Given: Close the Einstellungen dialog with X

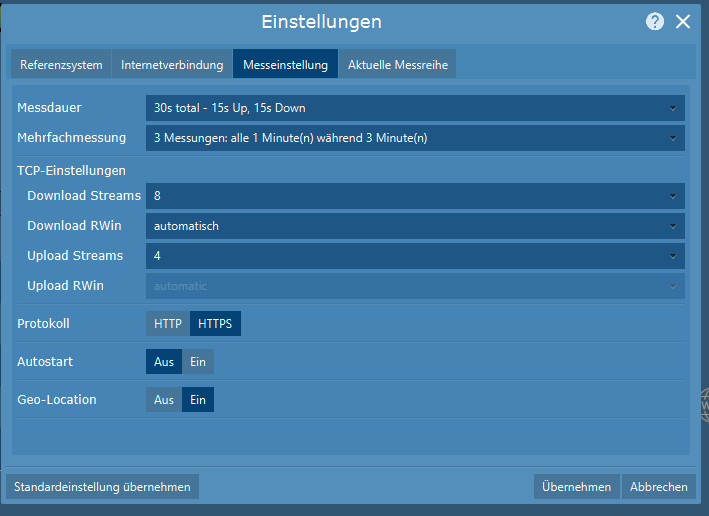Looking at the screenshot, I should (x=683, y=22).
